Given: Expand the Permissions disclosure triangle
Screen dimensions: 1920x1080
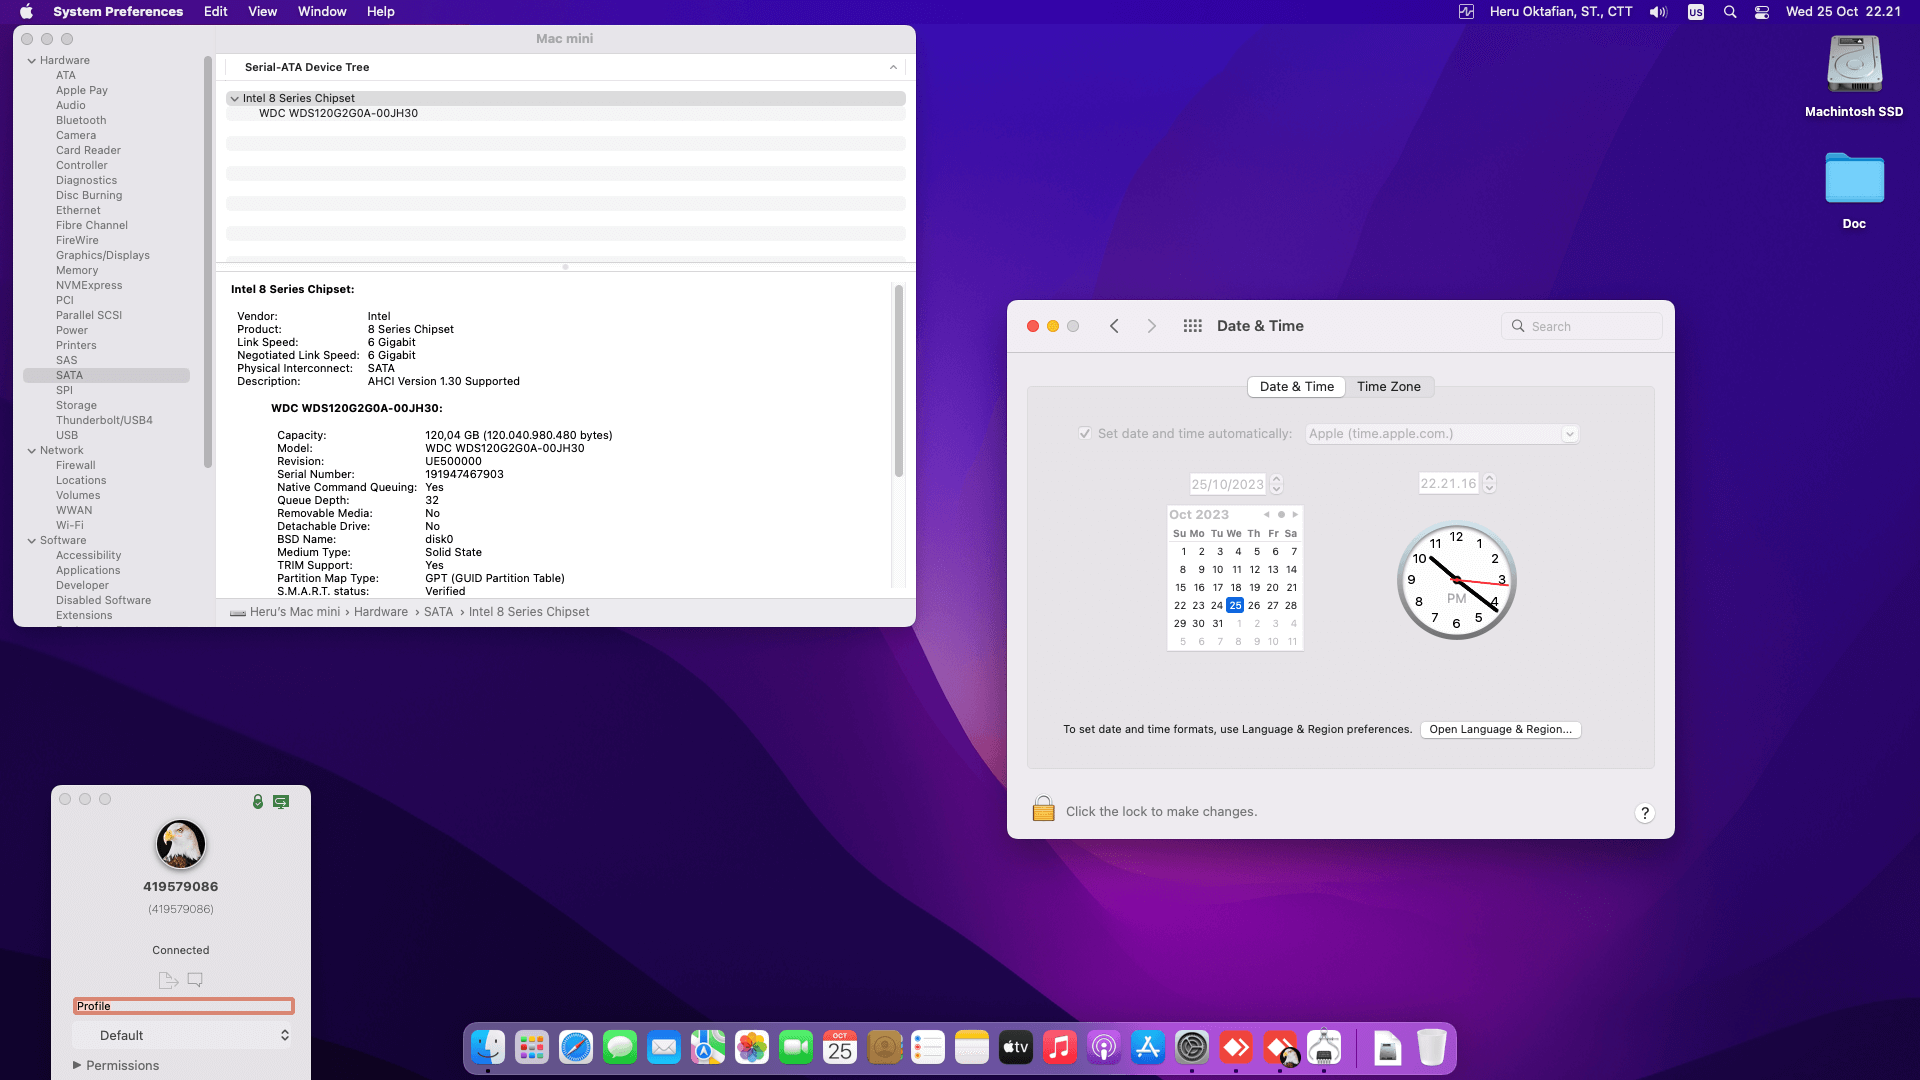Looking at the screenshot, I should coord(77,1065).
